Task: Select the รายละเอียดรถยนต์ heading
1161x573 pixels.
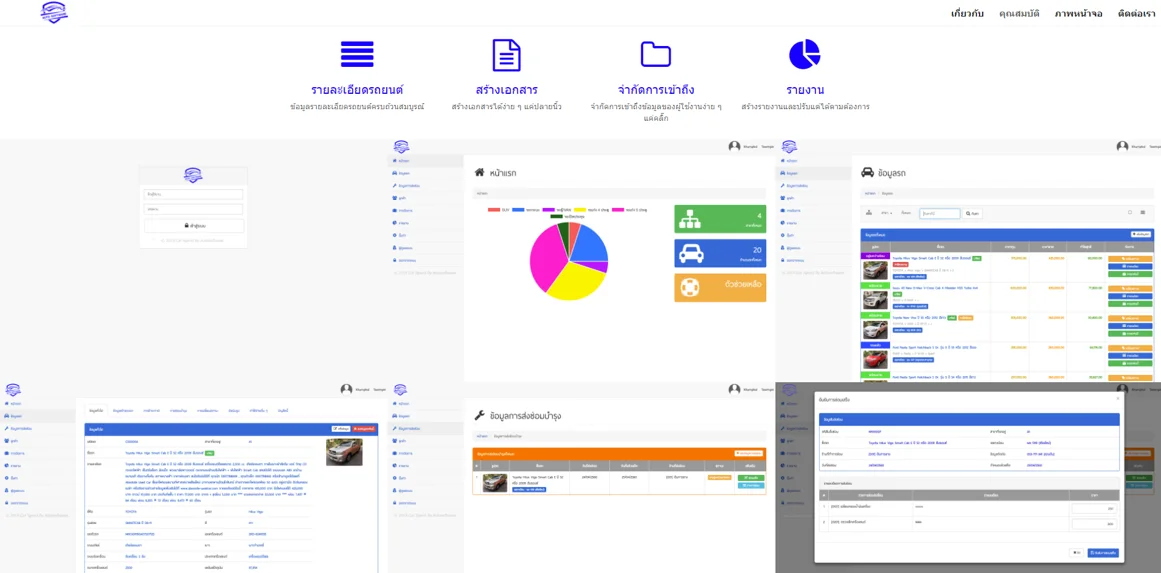Action: pyautogui.click(x=357, y=90)
